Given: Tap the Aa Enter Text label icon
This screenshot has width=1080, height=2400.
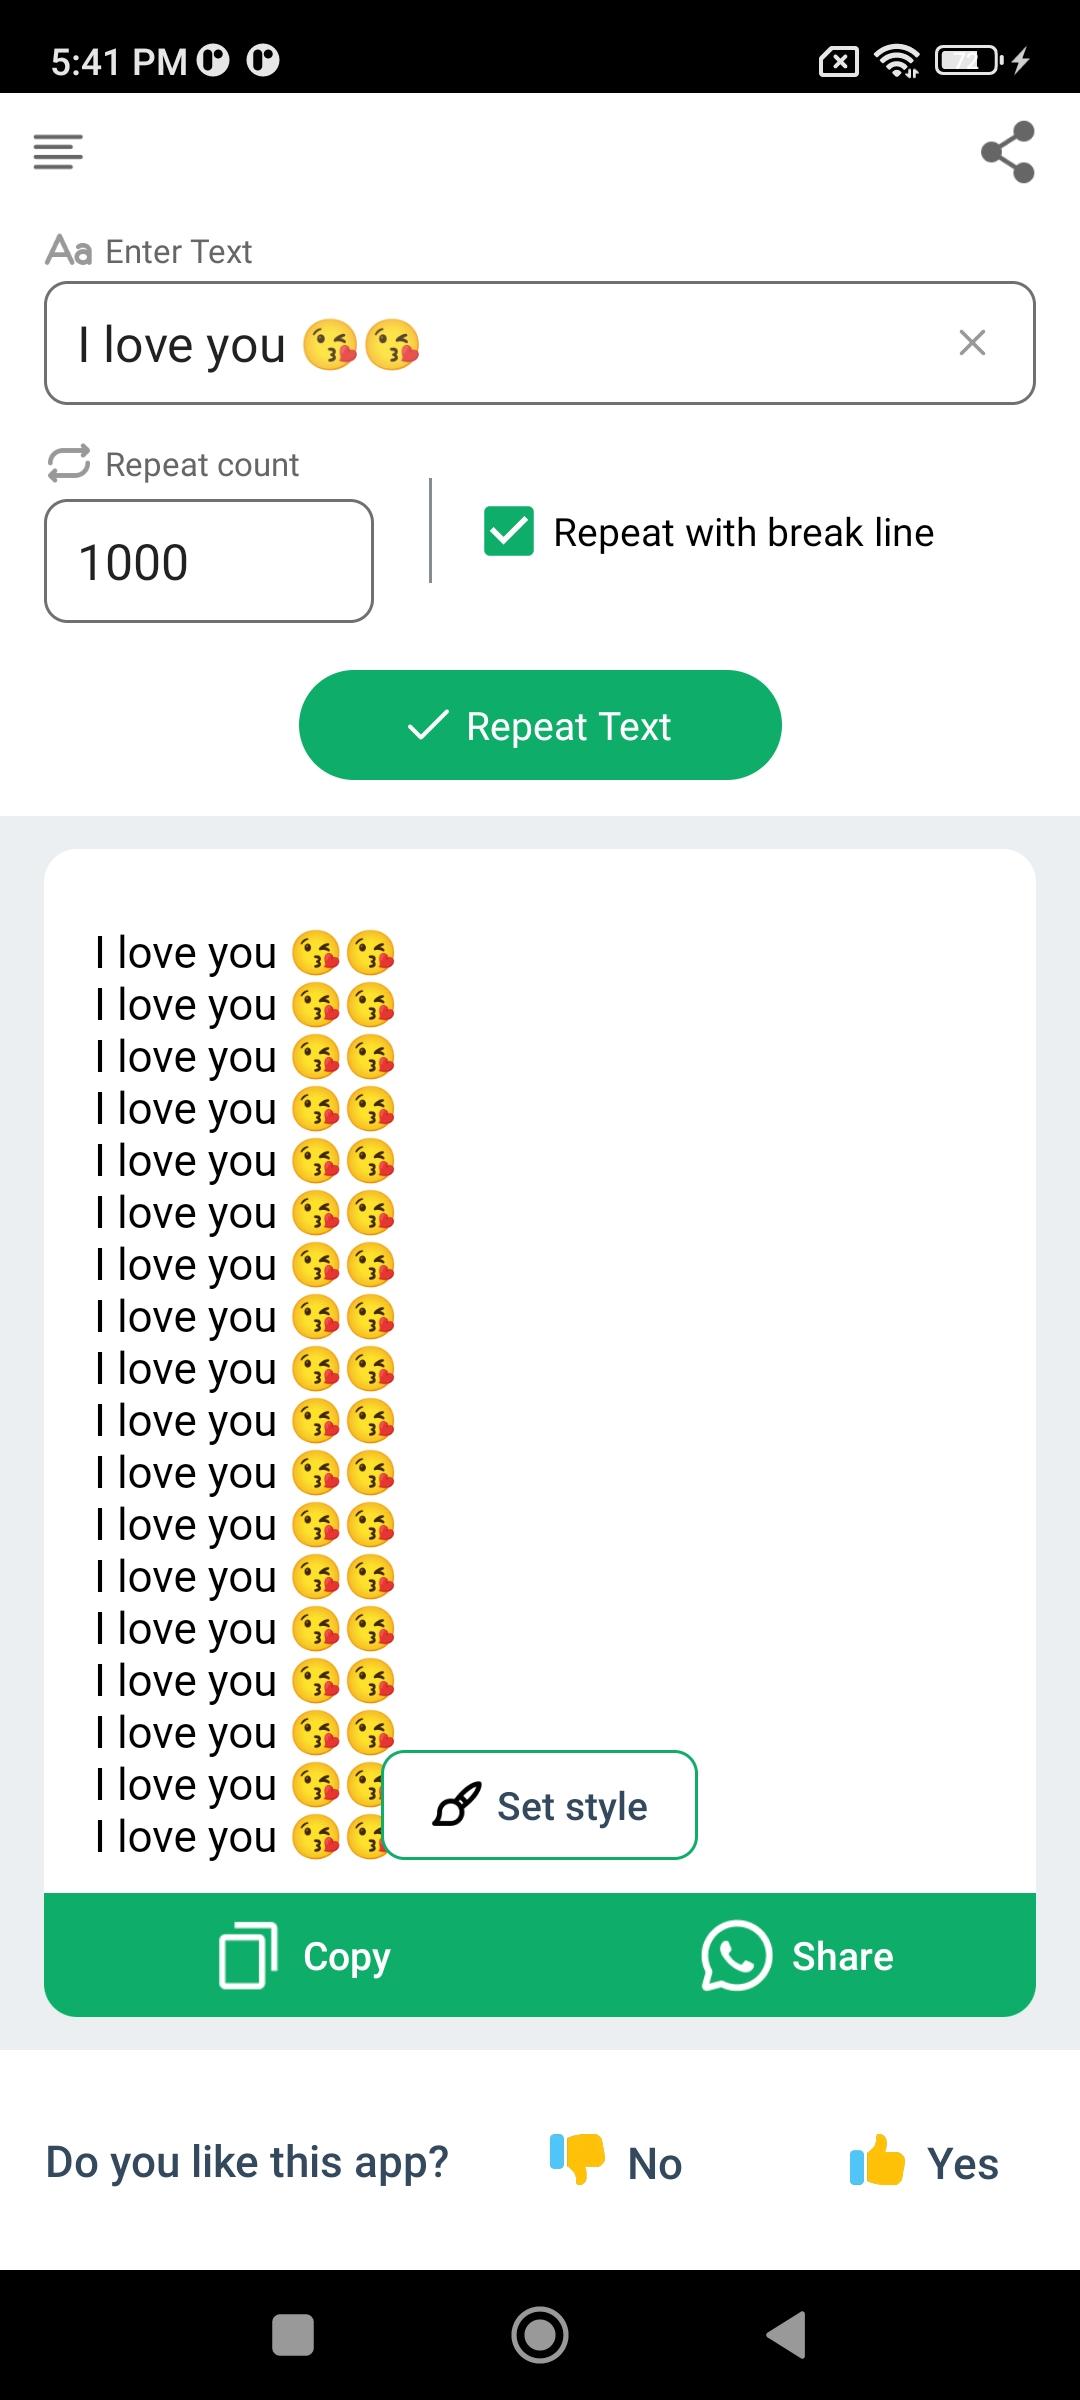Looking at the screenshot, I should point(69,250).
